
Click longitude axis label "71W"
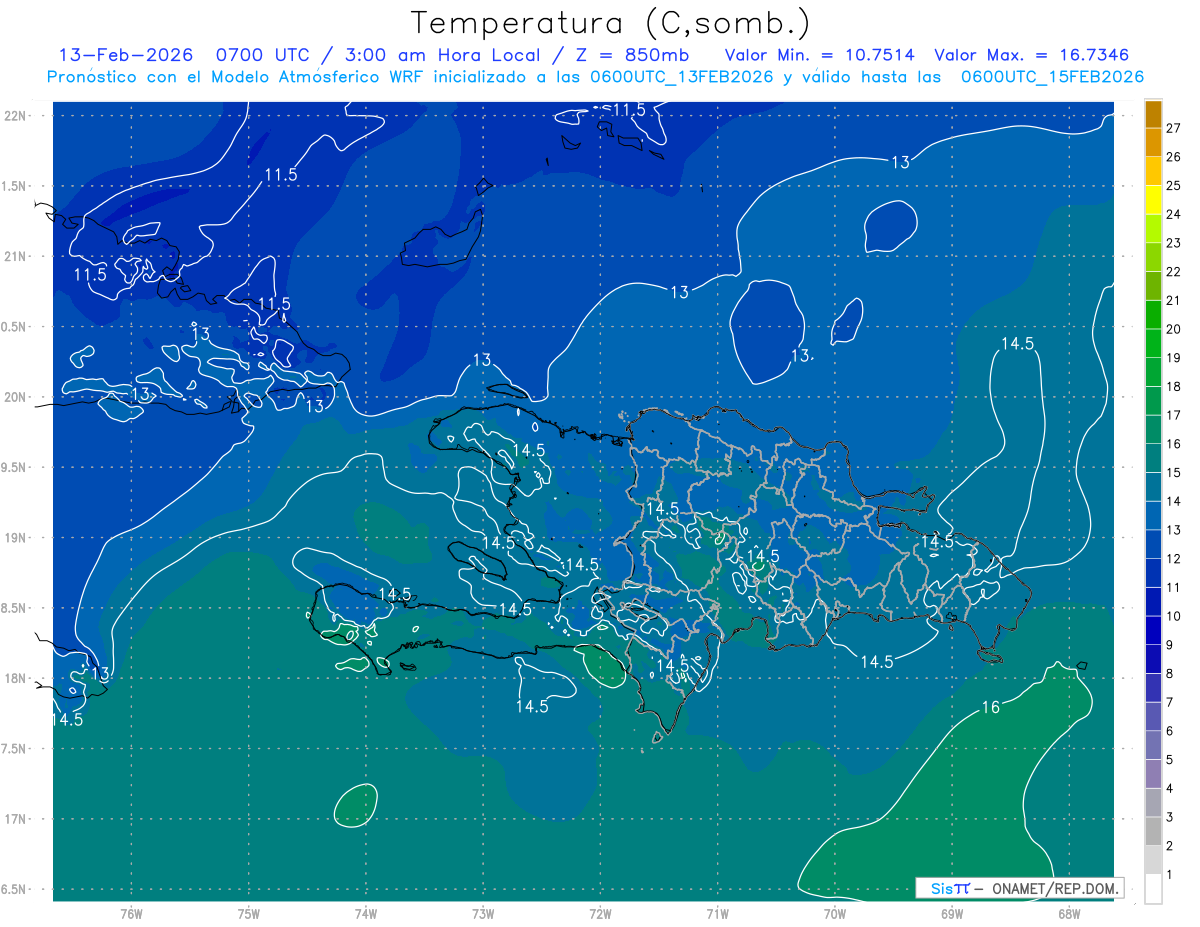pyautogui.click(x=717, y=914)
